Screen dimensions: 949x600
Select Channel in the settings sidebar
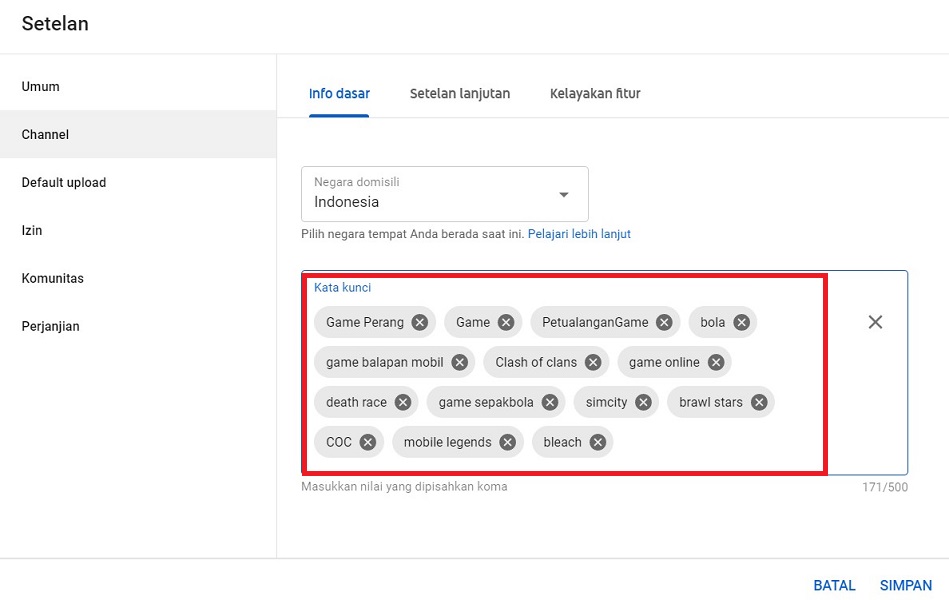(x=138, y=134)
